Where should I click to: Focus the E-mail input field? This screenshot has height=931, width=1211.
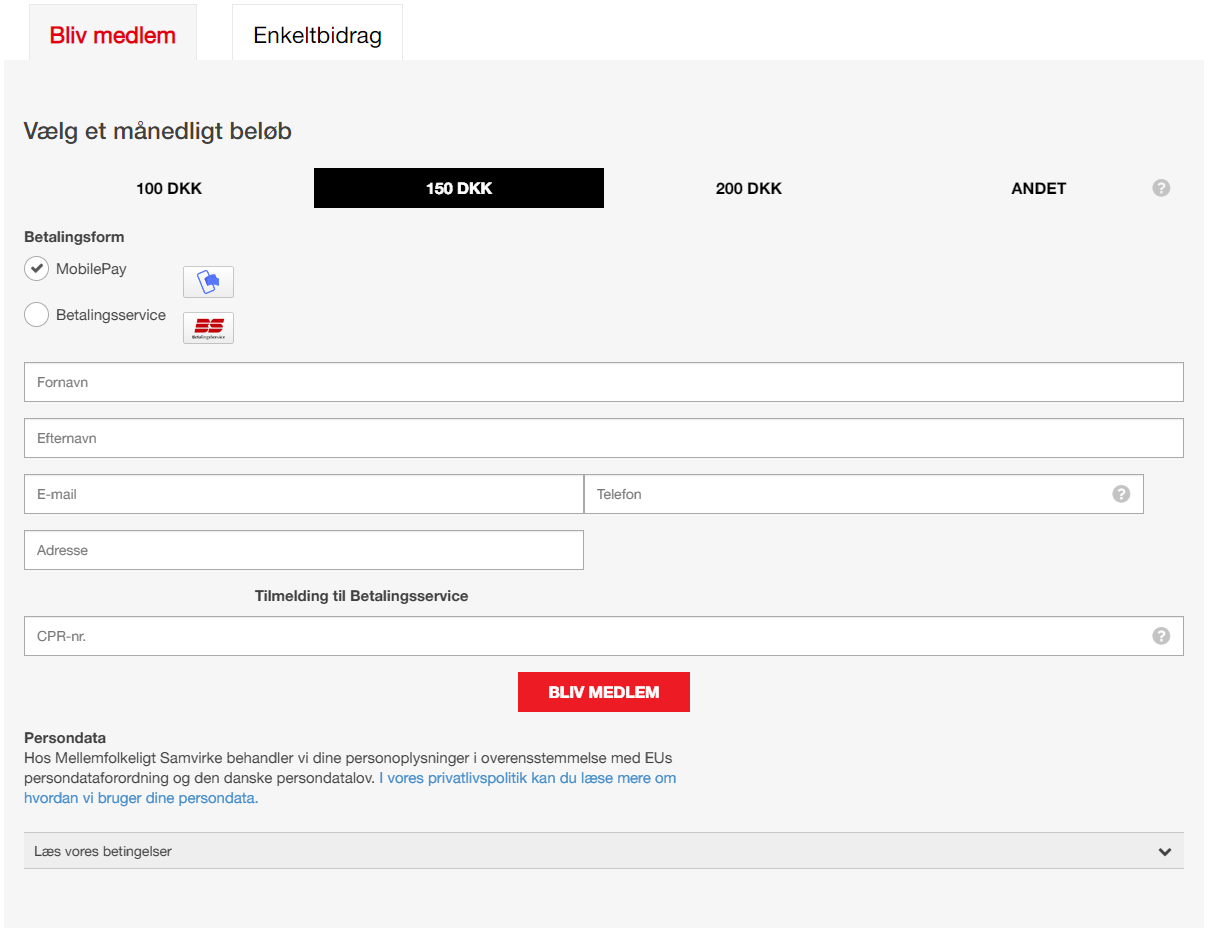(x=304, y=494)
